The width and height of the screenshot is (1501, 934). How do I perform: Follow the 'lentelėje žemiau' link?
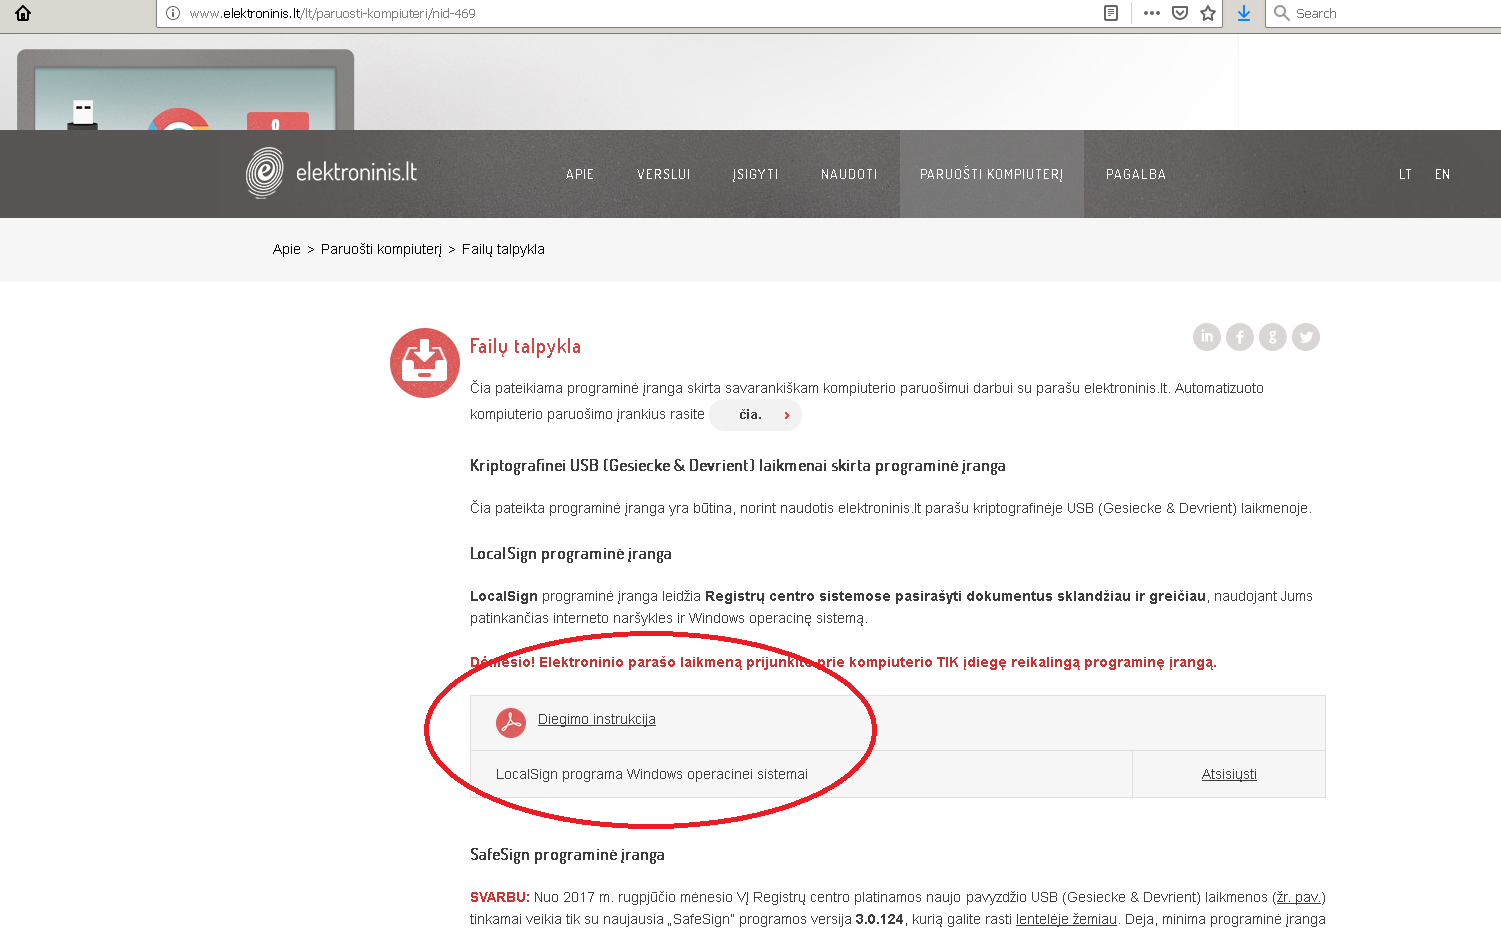pos(1066,919)
